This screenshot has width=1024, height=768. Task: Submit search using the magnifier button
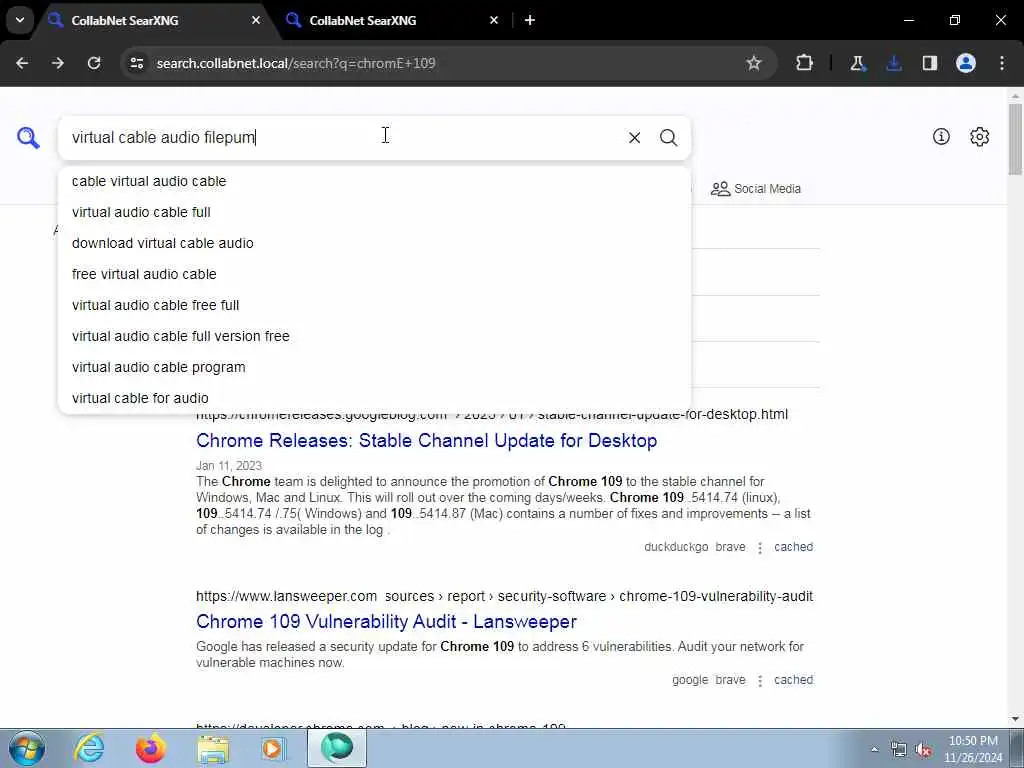pyautogui.click(x=668, y=138)
